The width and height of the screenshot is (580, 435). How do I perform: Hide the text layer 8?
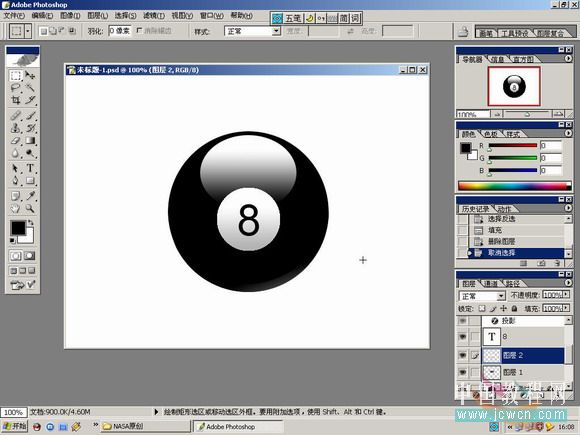tap(463, 337)
